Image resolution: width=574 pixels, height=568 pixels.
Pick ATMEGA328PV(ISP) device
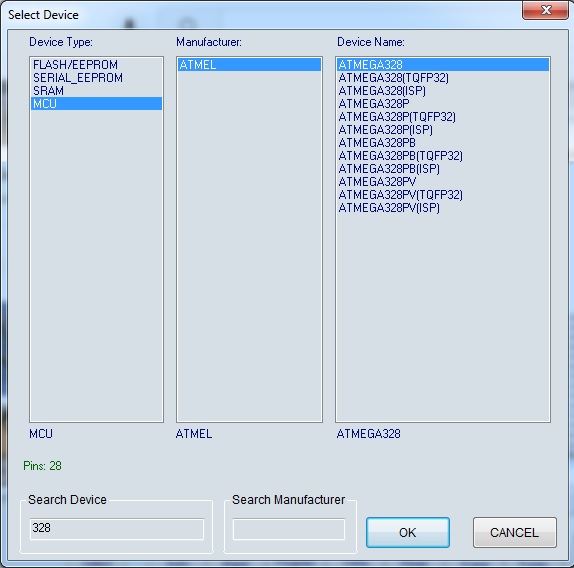pyautogui.click(x=443, y=208)
